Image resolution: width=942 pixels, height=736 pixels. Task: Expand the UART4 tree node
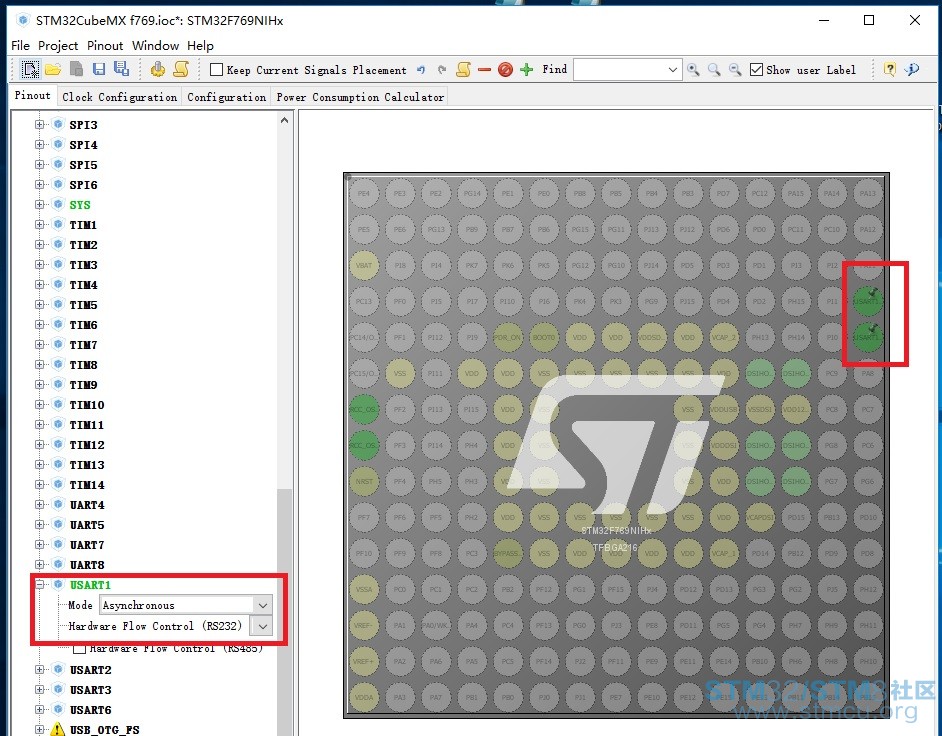(x=40, y=505)
